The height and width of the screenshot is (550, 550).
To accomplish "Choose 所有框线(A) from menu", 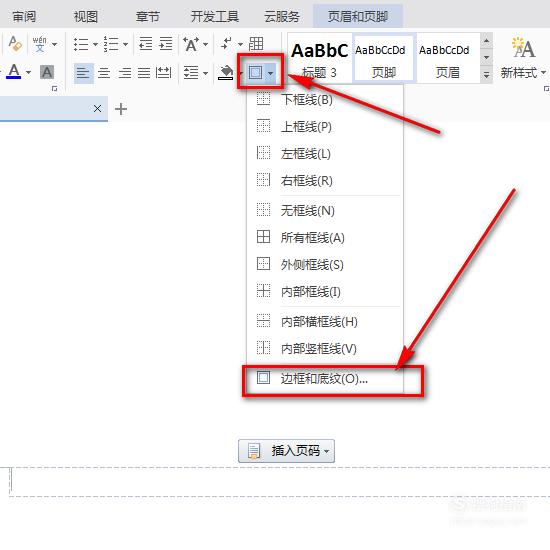I will click(325, 237).
